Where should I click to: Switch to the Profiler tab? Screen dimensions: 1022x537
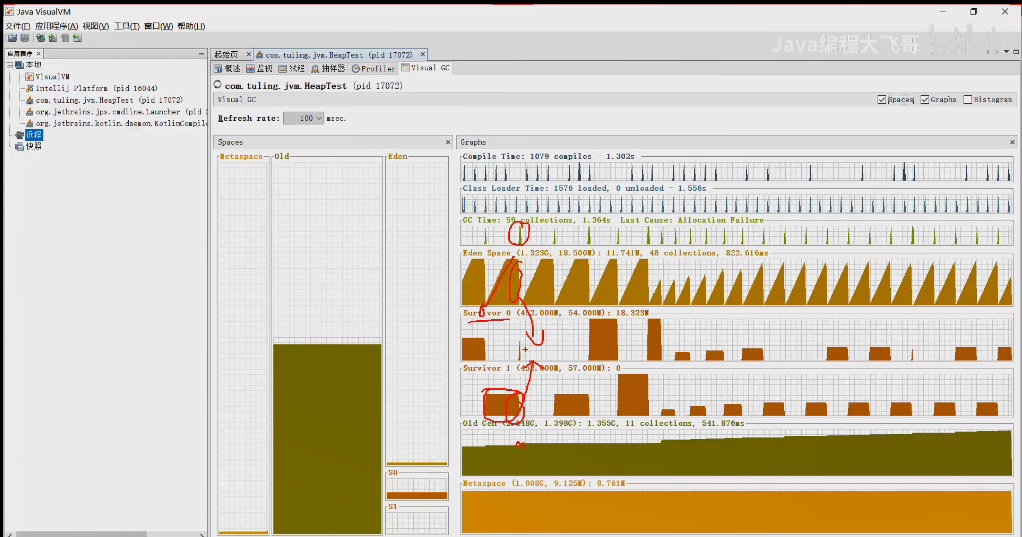[x=373, y=68]
